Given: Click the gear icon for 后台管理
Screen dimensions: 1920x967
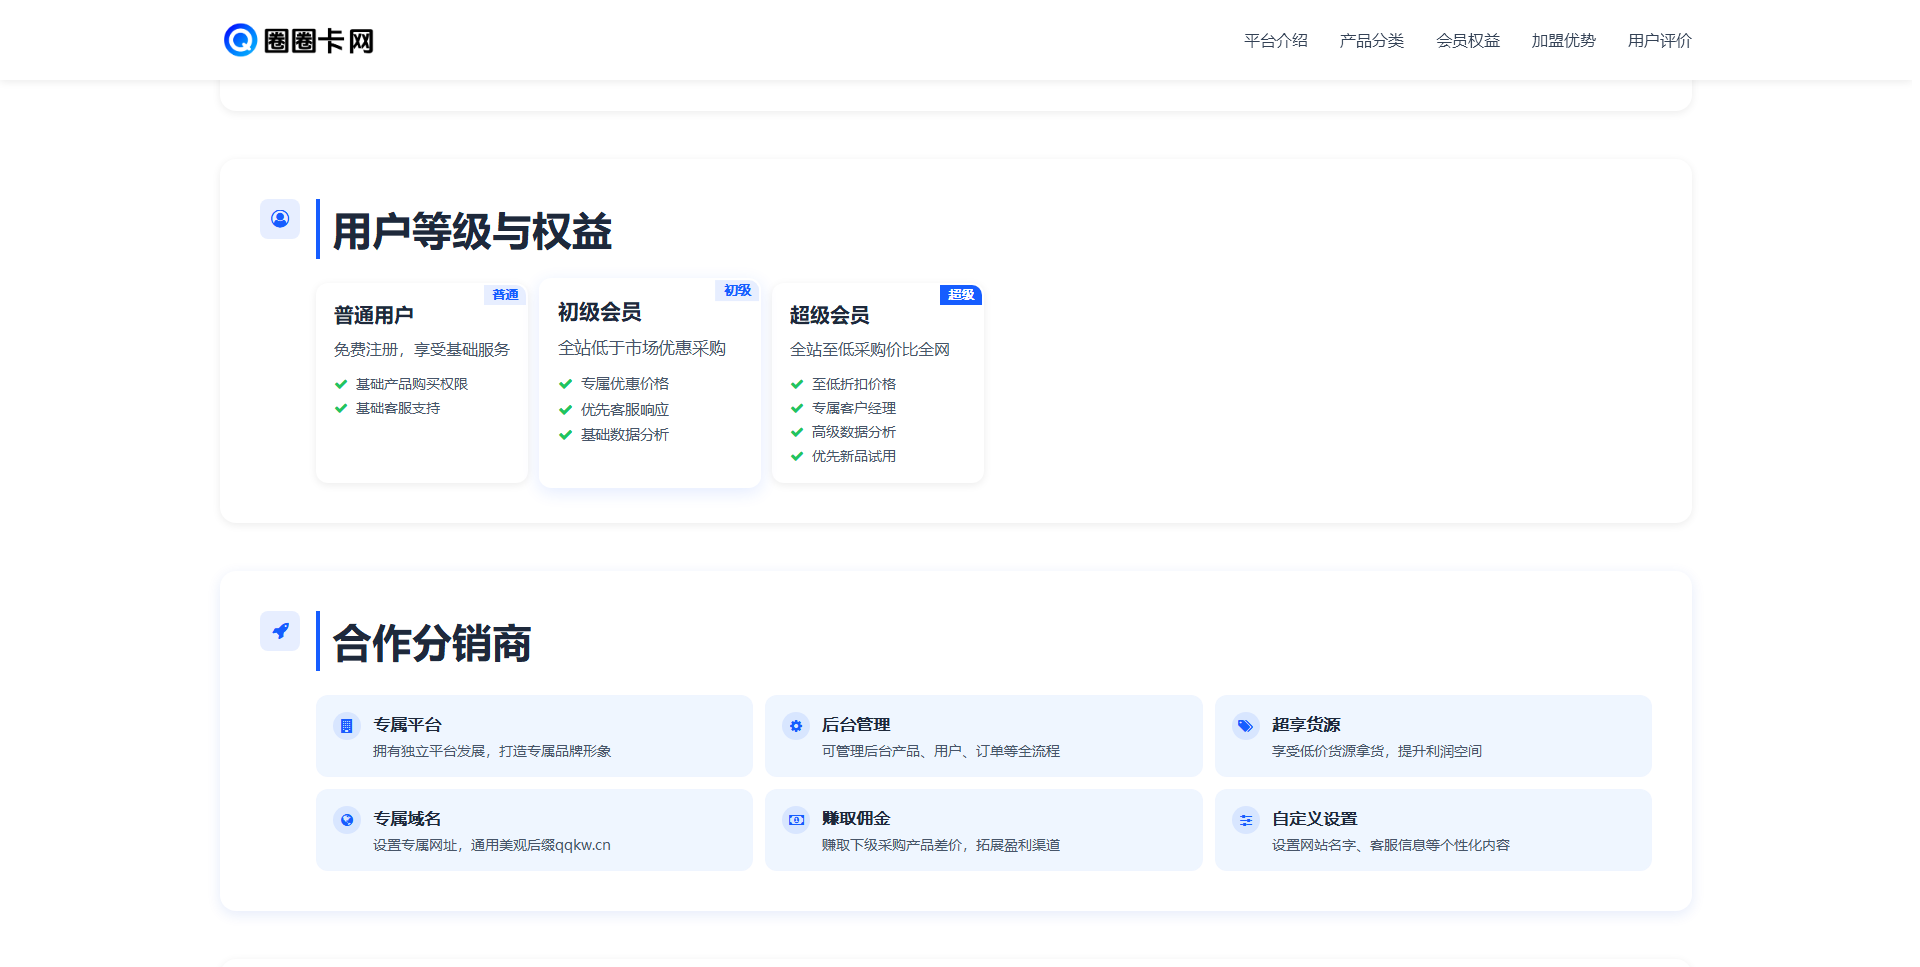Looking at the screenshot, I should [796, 726].
